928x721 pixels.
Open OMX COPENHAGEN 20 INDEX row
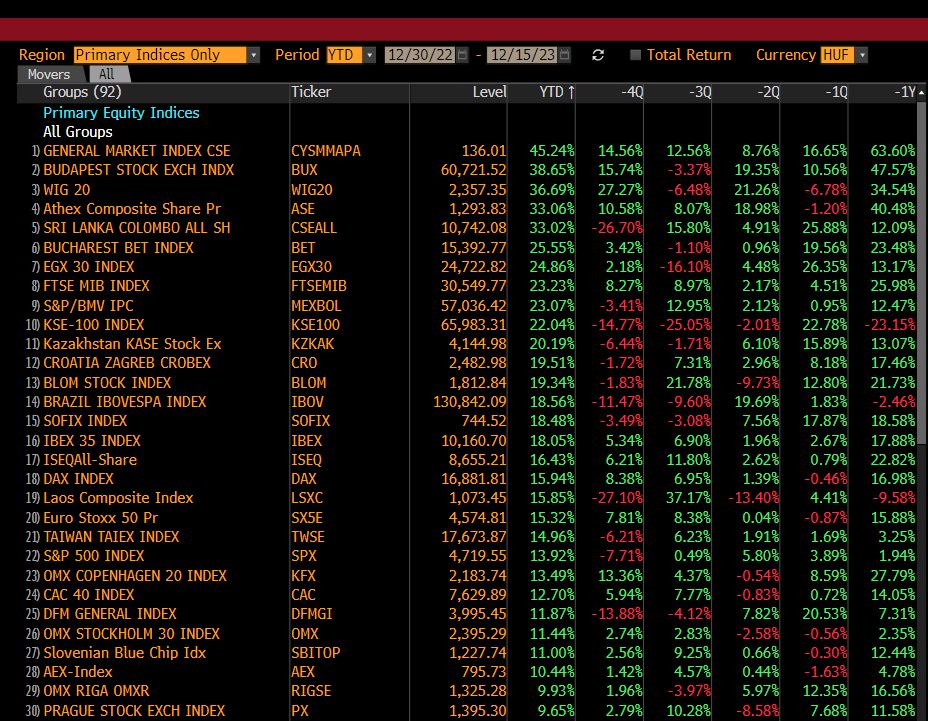pos(468,576)
